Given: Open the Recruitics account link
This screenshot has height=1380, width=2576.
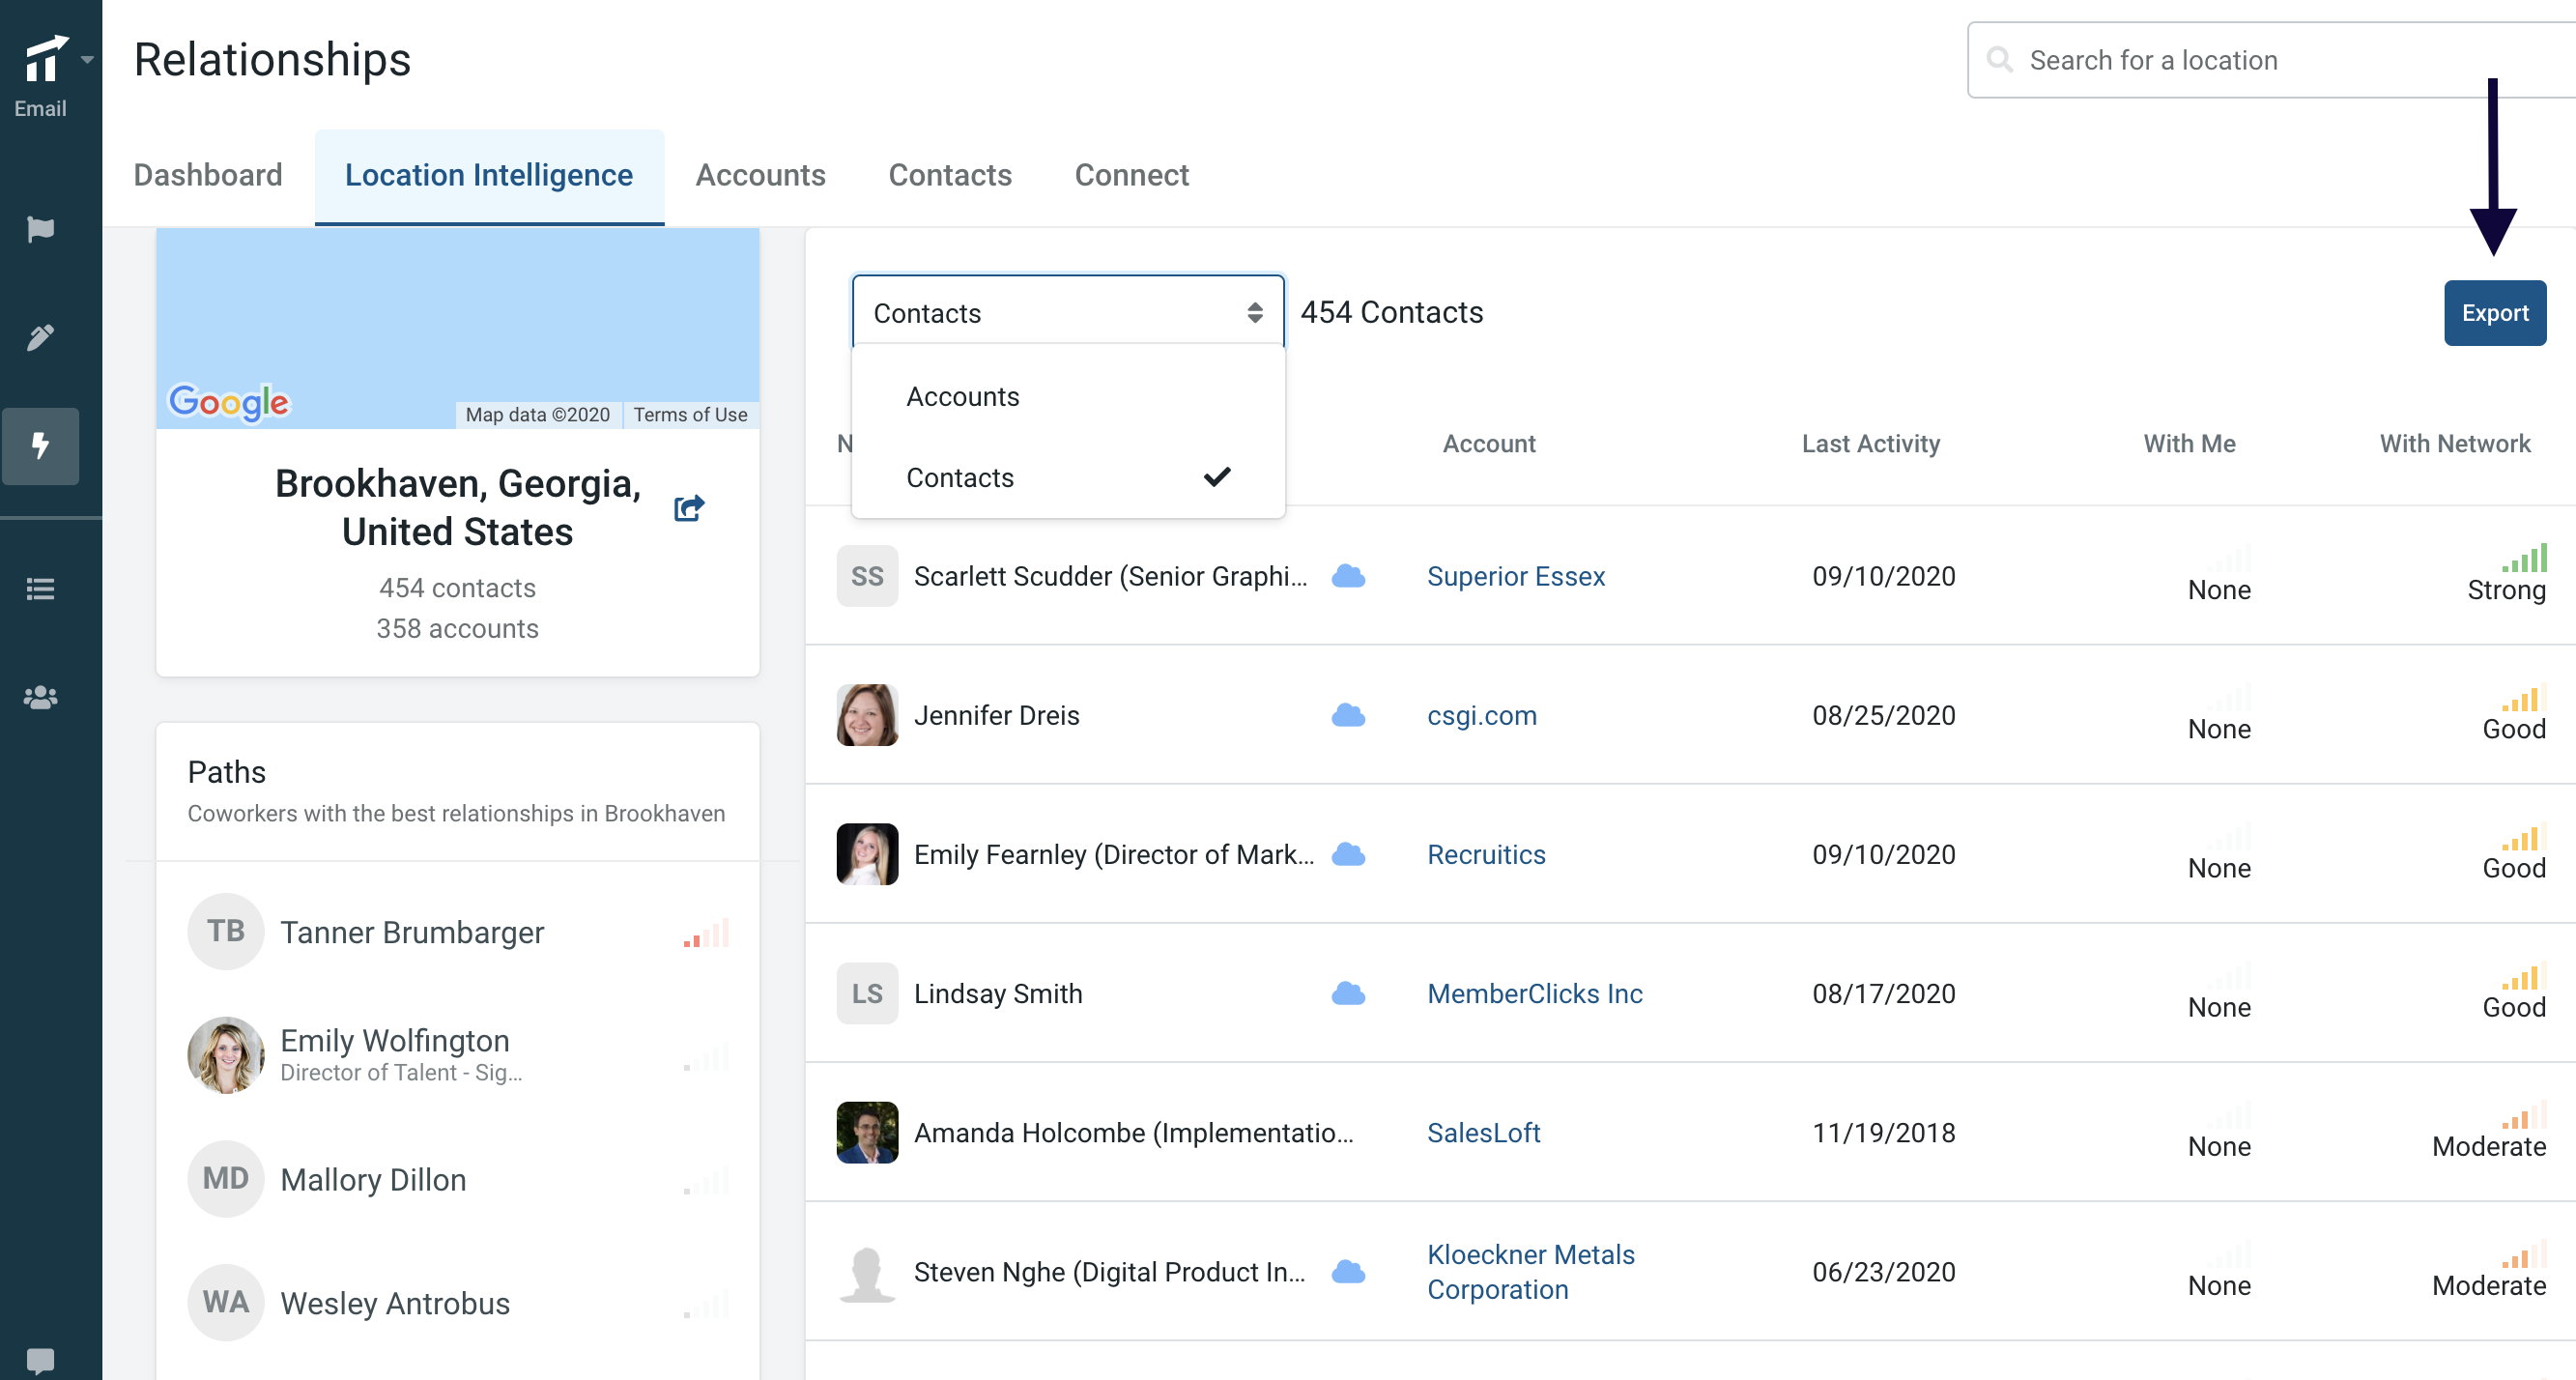Looking at the screenshot, I should point(1486,854).
